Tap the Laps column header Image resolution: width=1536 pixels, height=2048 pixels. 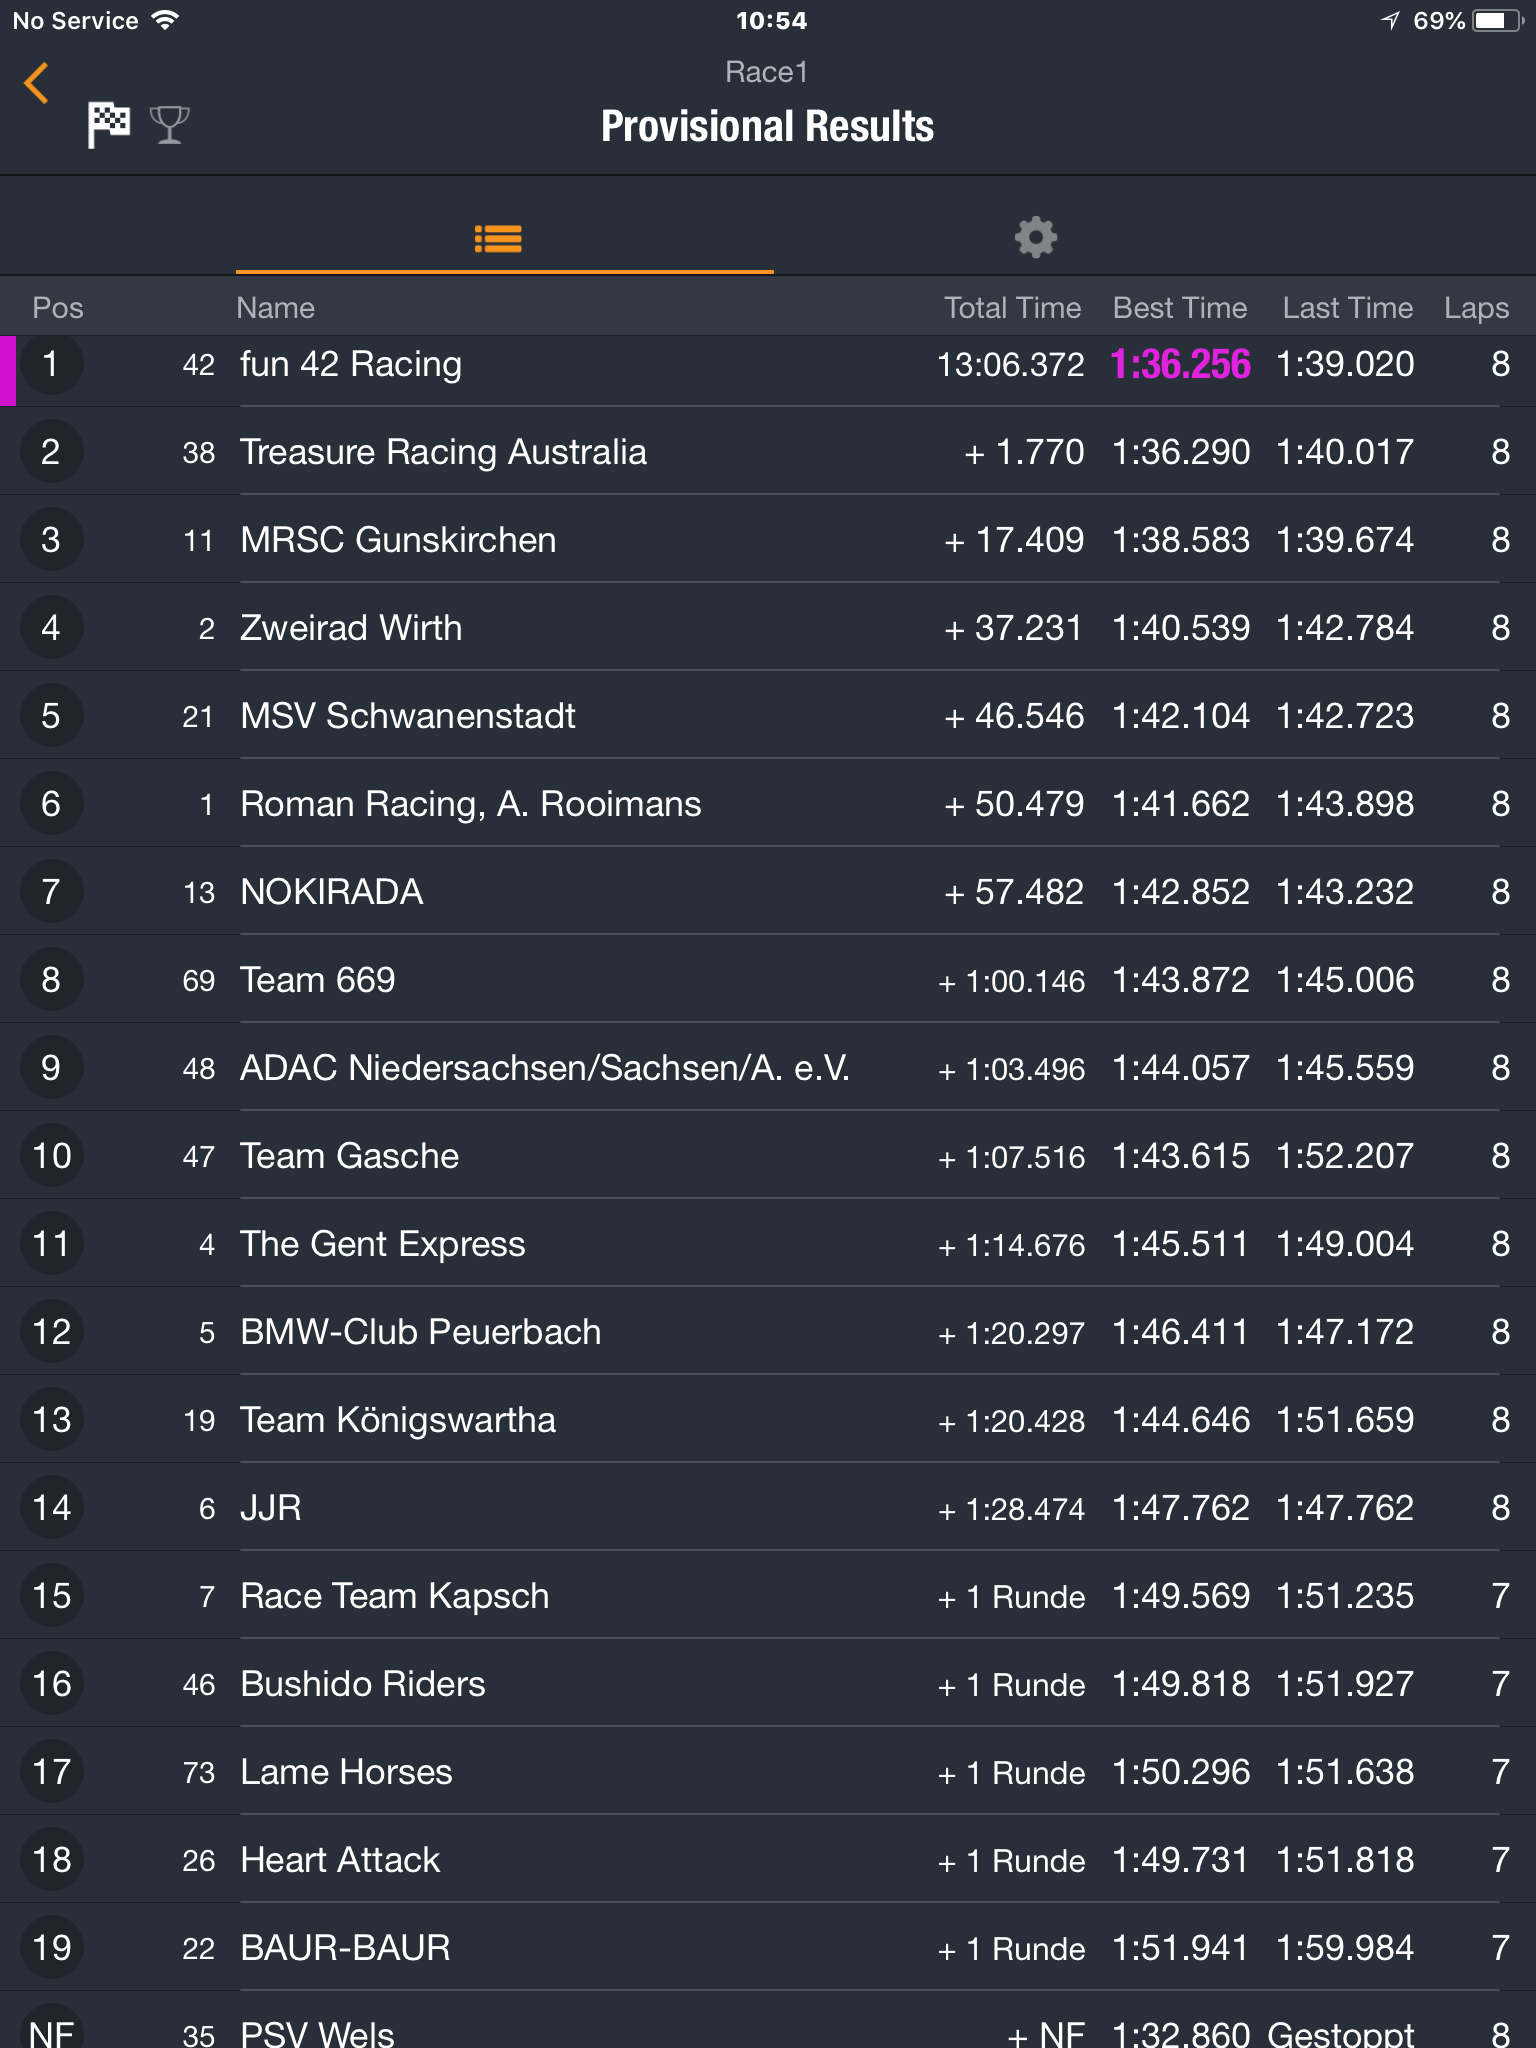[x=1476, y=308]
